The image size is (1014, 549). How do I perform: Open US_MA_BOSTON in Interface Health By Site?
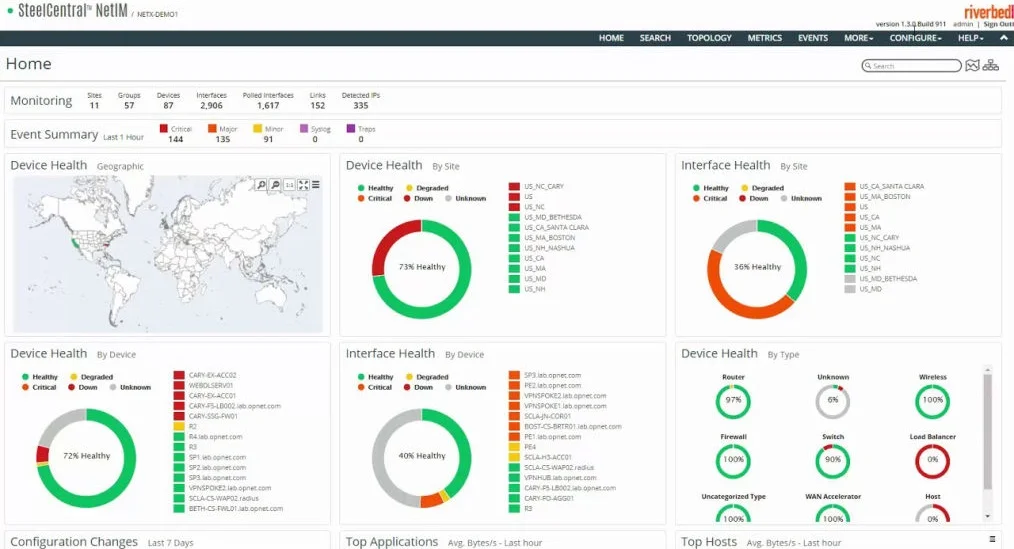coord(884,197)
